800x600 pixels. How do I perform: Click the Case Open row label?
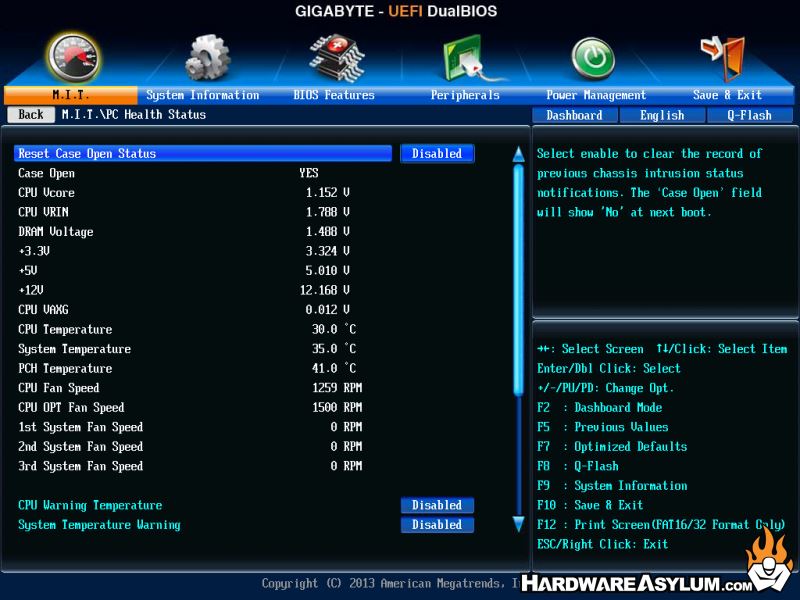(46, 173)
